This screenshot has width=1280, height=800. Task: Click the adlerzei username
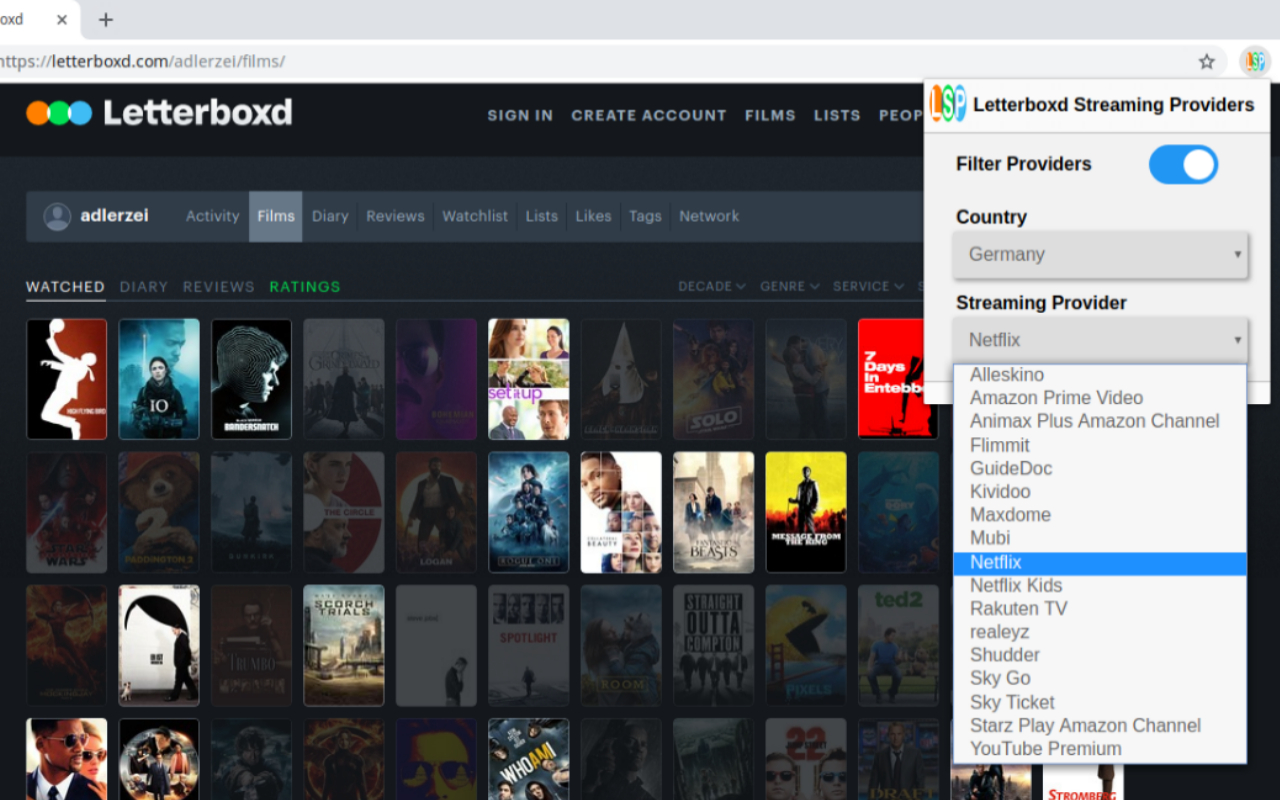[114, 216]
